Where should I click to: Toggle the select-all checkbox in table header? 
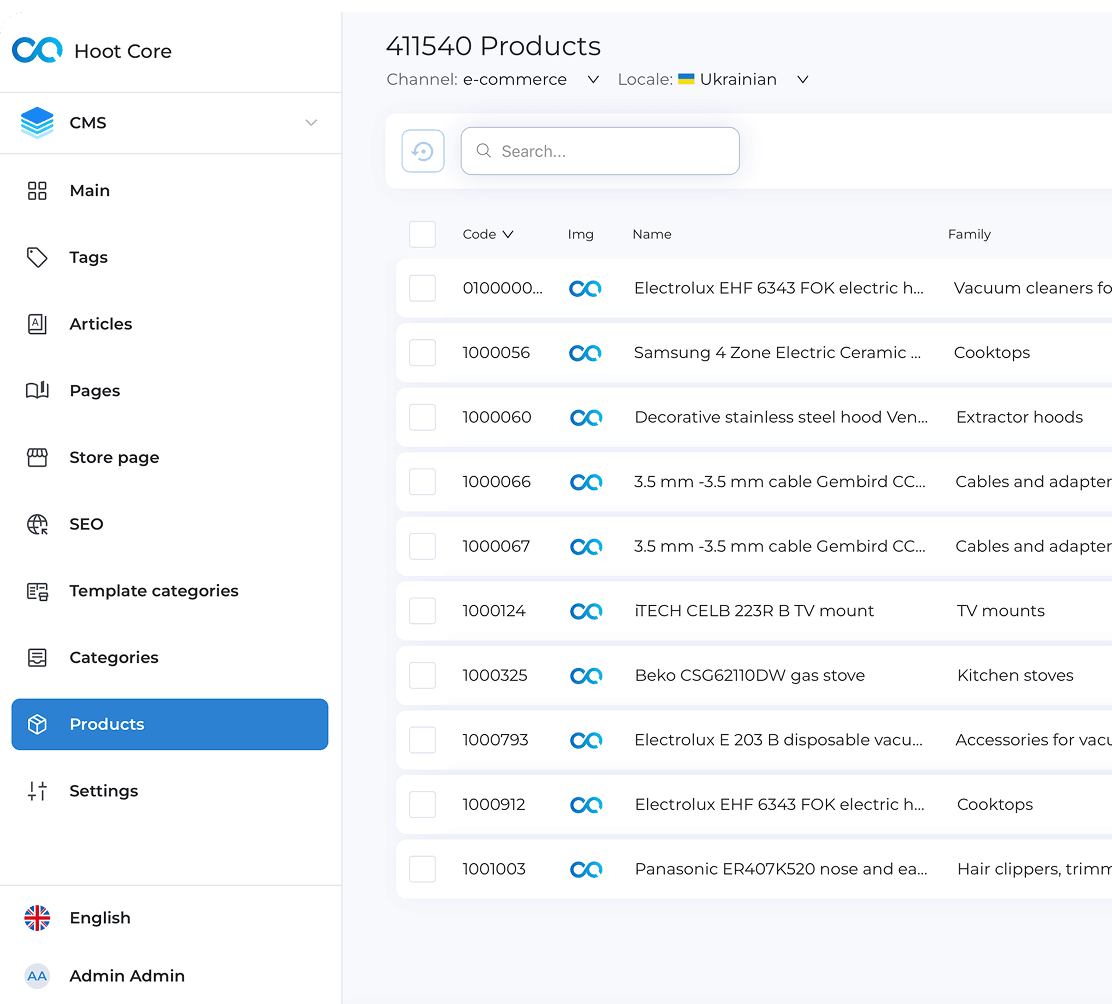tap(423, 234)
